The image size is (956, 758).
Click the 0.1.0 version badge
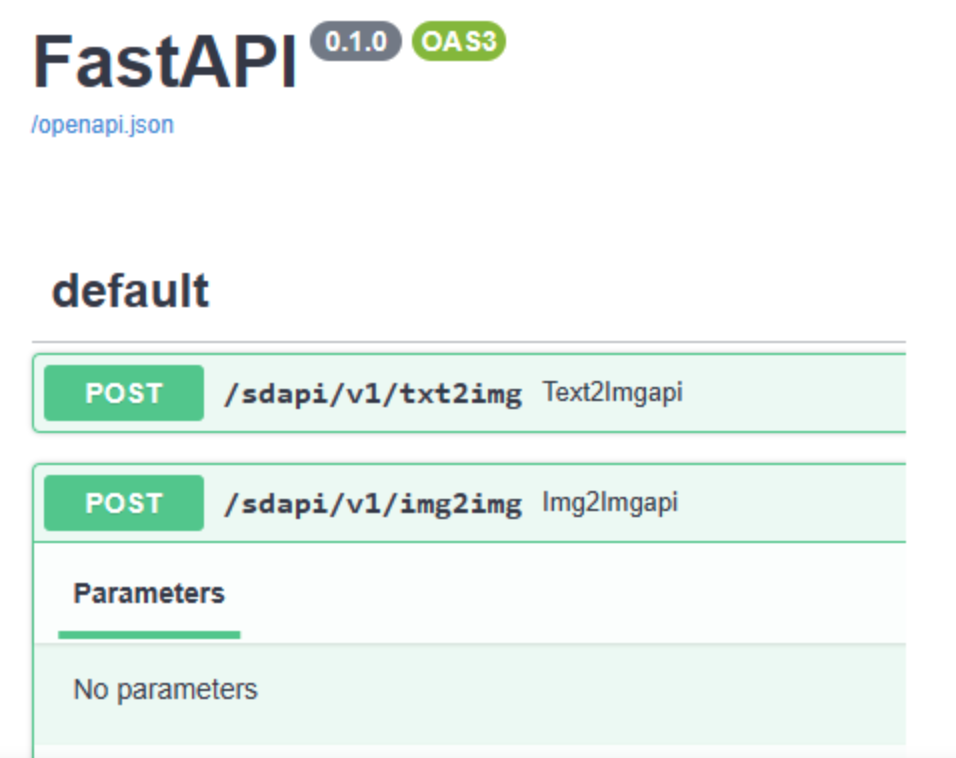coord(356,41)
